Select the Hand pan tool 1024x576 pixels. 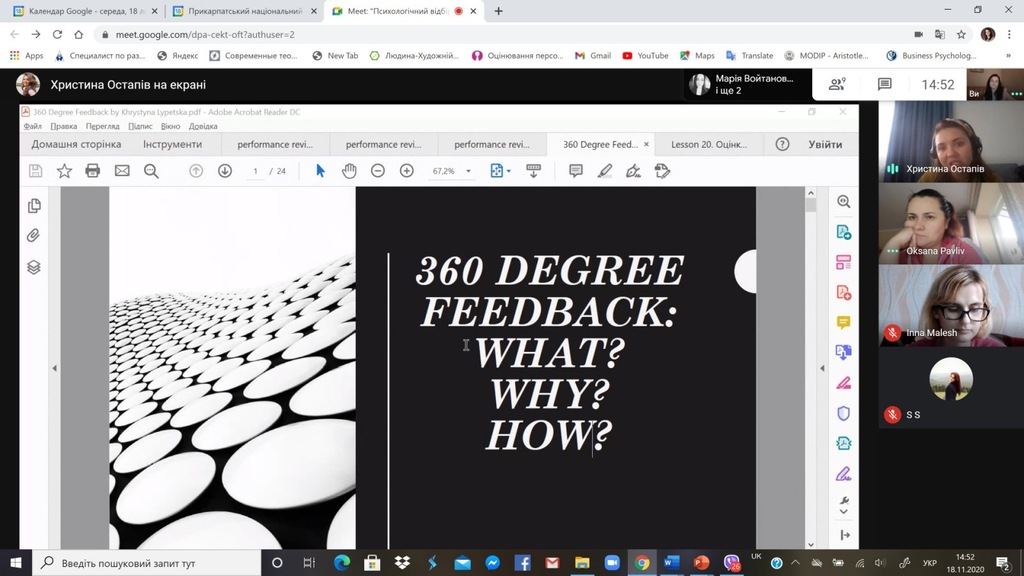coord(349,171)
